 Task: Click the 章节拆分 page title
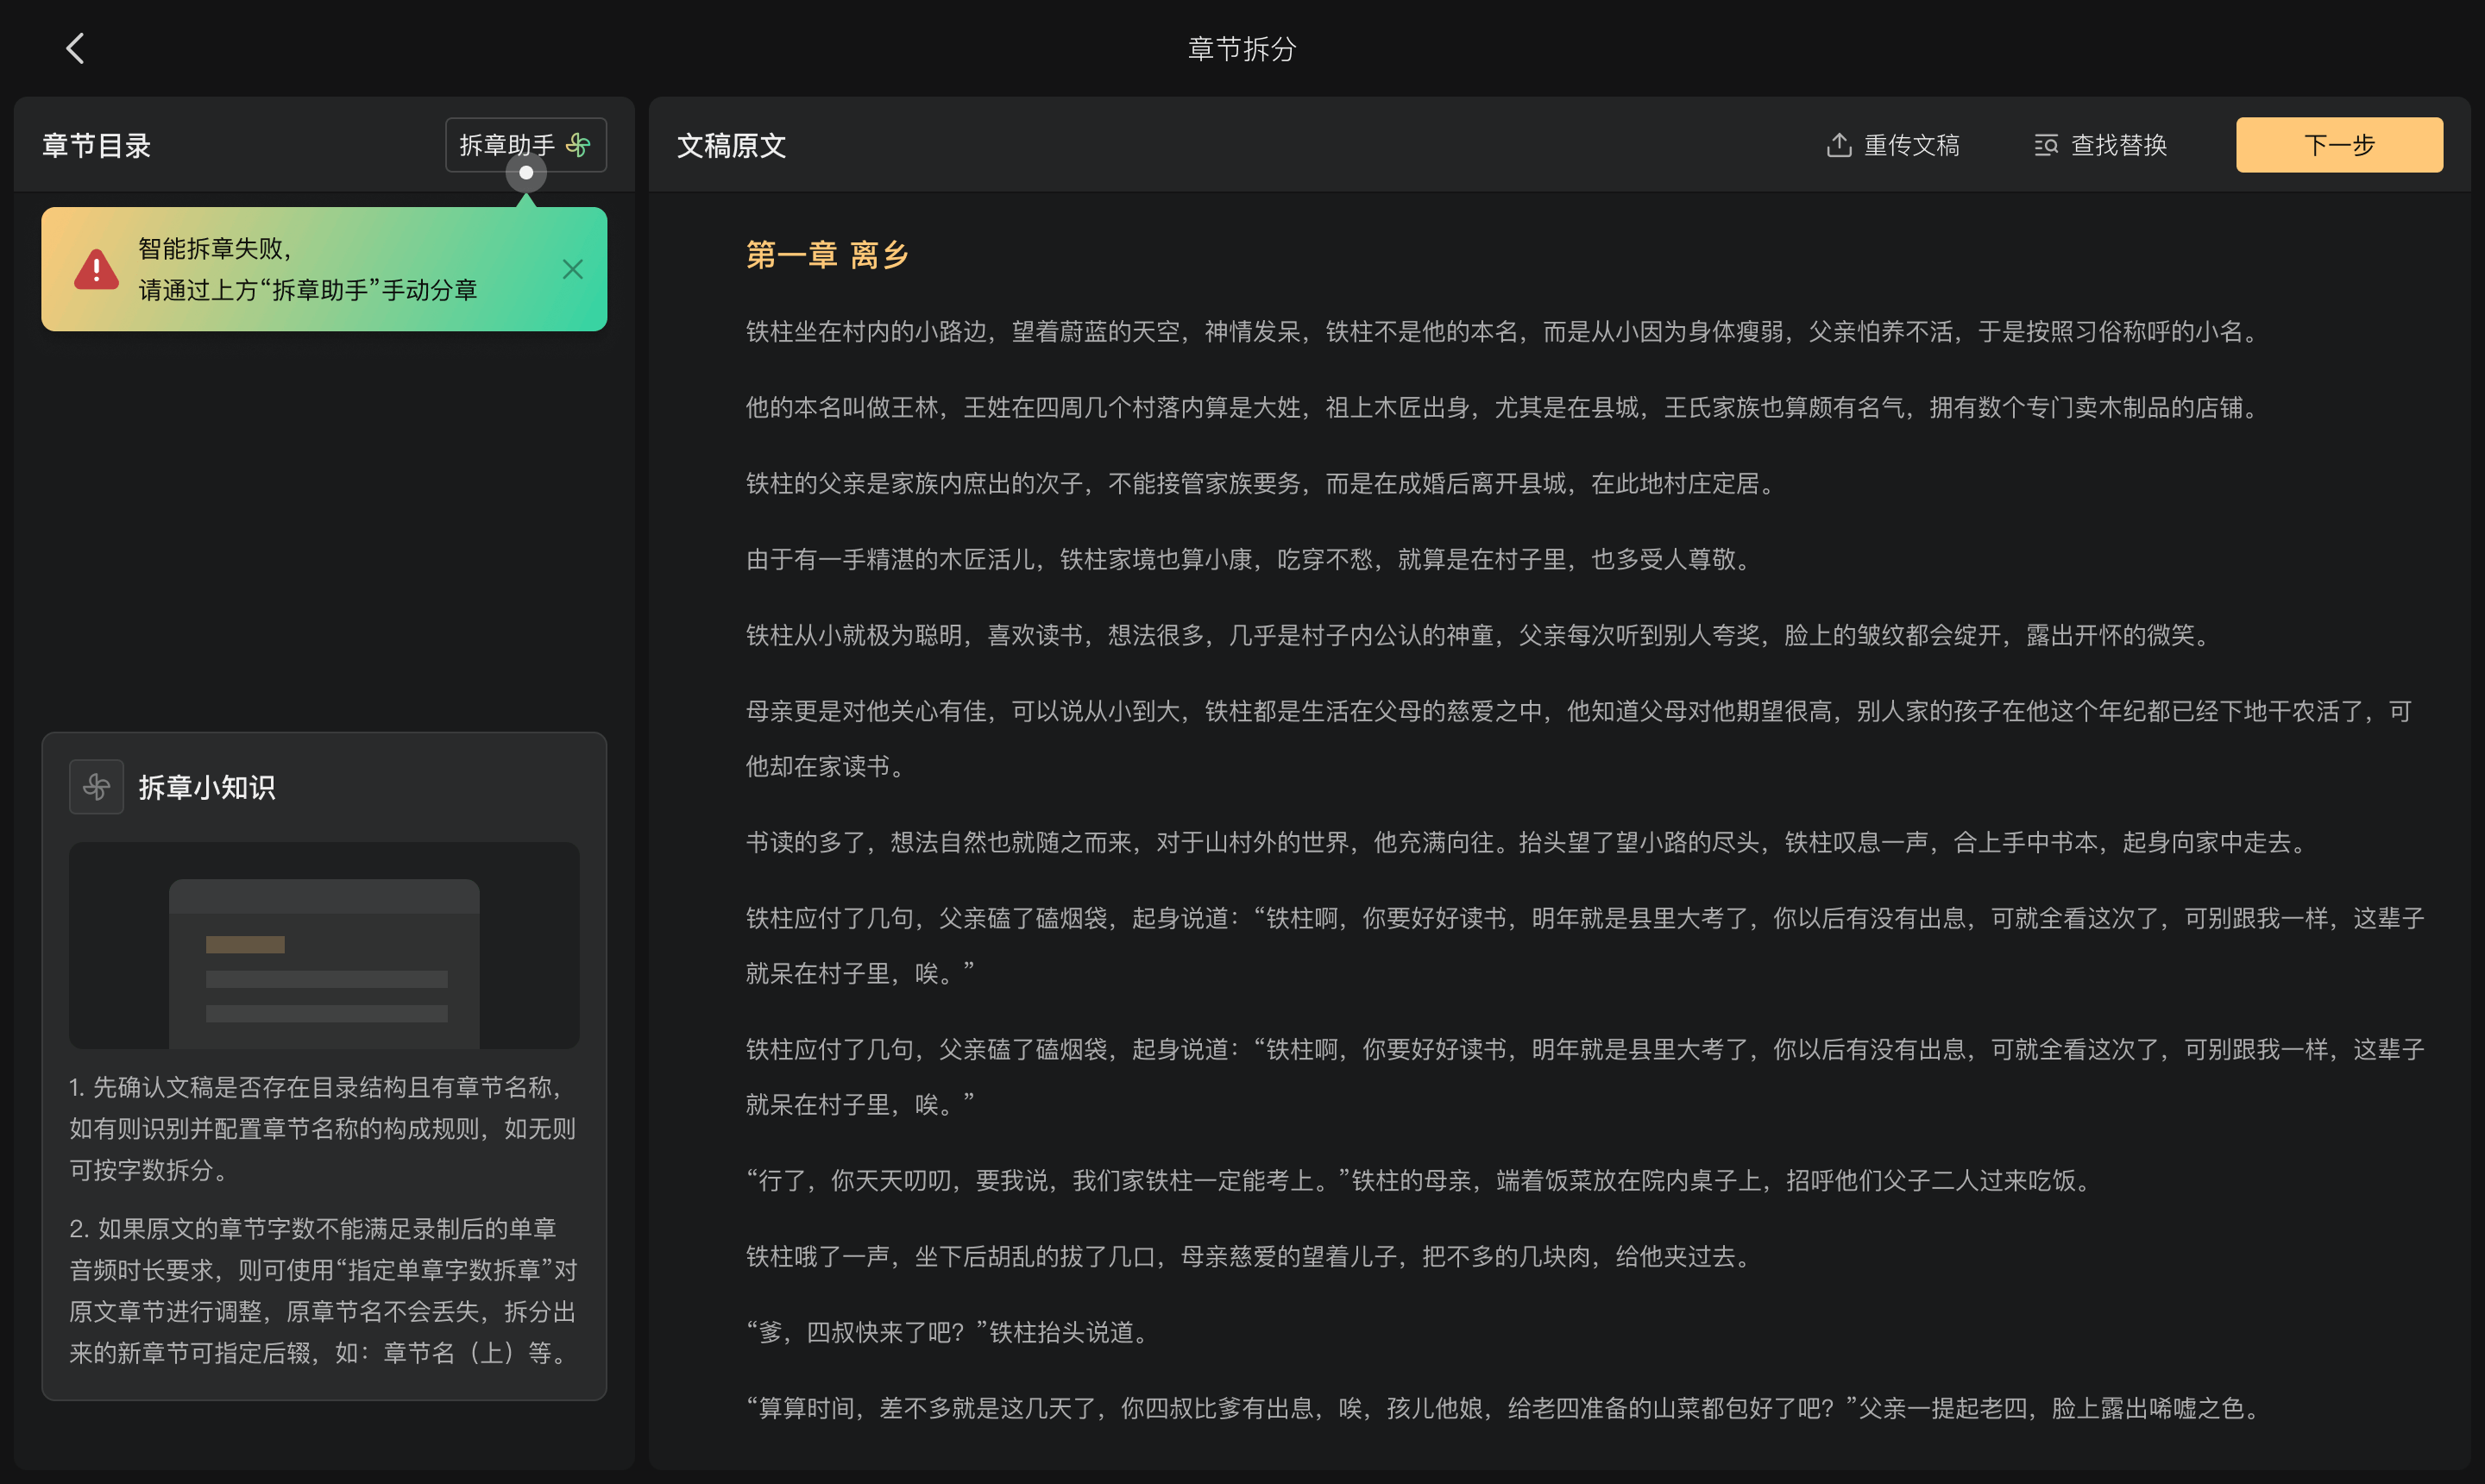tap(1241, 48)
